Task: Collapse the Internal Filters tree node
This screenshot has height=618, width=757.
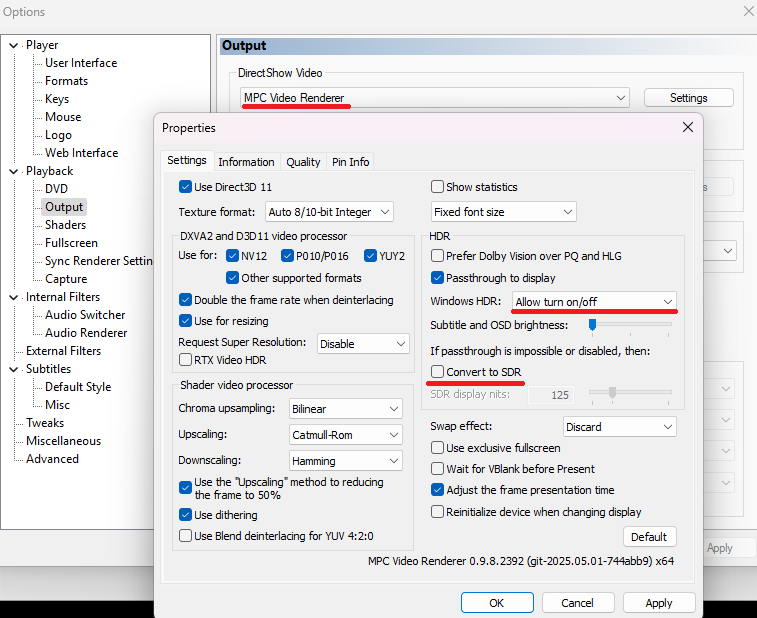Action: [14, 297]
